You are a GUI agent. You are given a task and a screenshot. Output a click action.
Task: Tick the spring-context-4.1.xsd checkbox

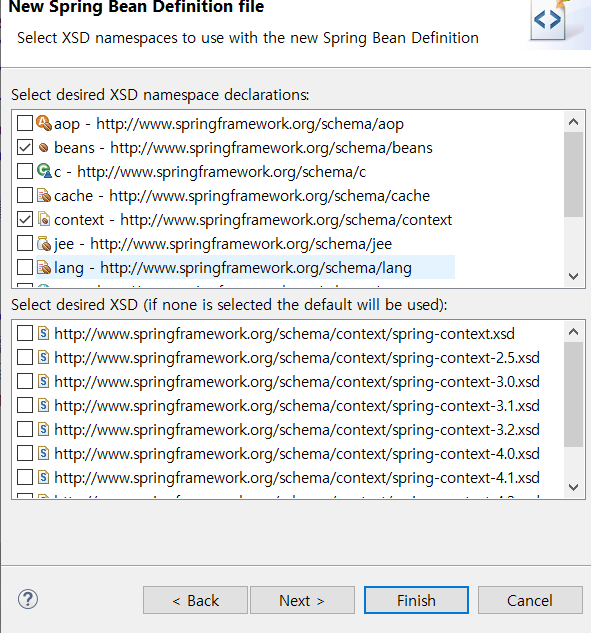tap(25, 477)
